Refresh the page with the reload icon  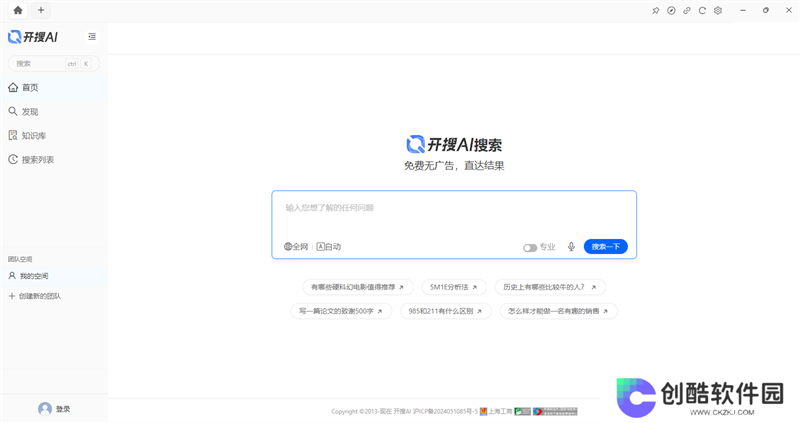click(702, 10)
